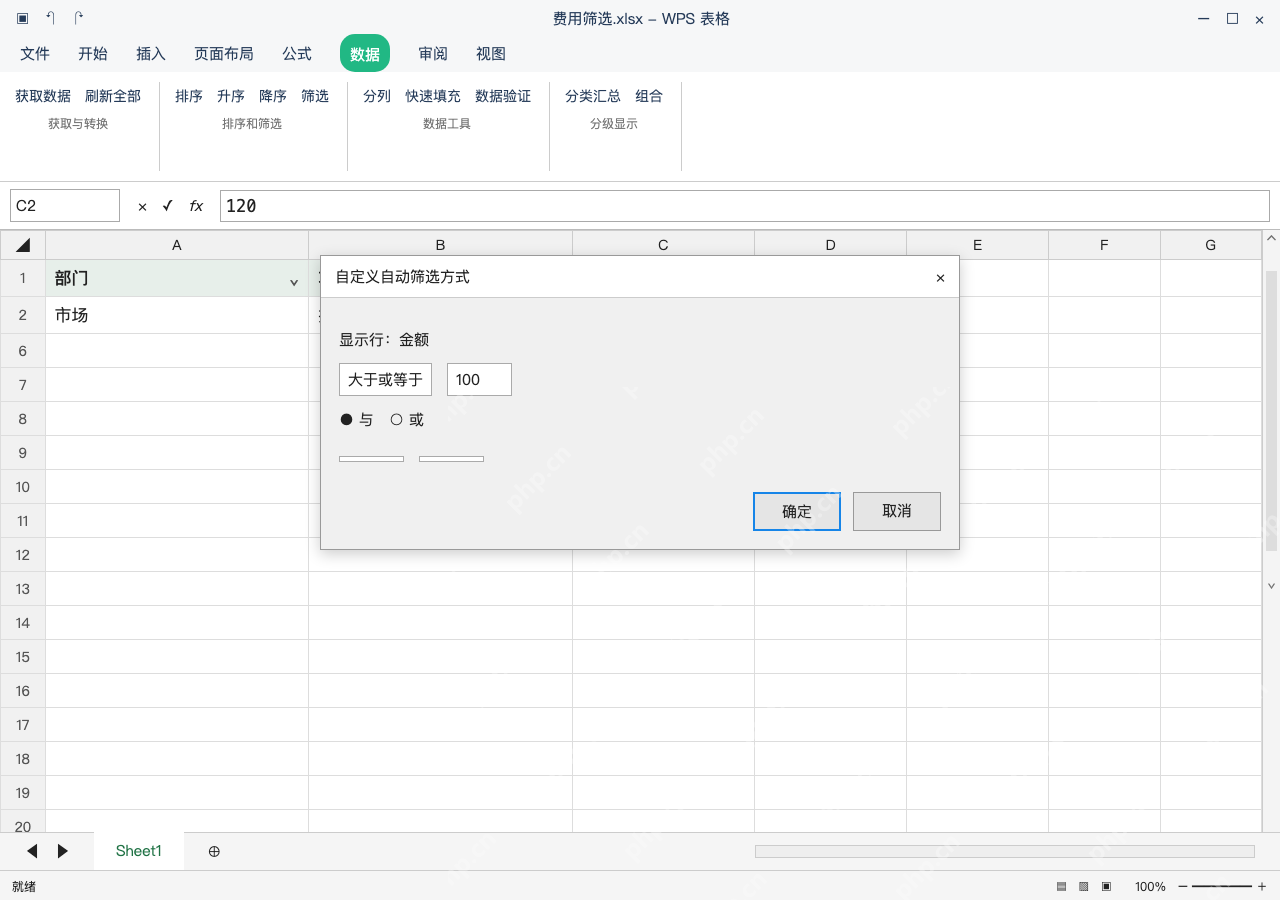Open the second condition operator dropdown
The height and width of the screenshot is (900, 1280).
pyautogui.click(x=371, y=459)
